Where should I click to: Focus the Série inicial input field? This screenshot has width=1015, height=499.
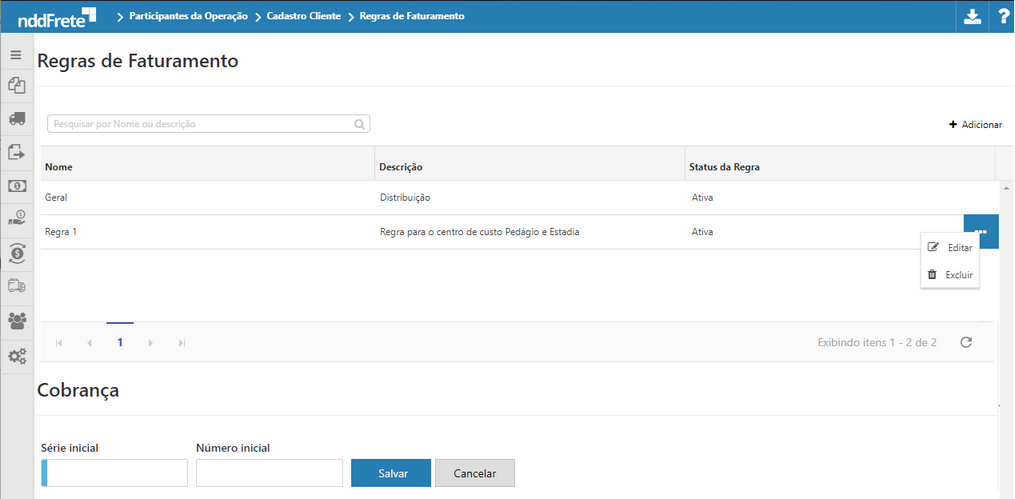click(116, 473)
